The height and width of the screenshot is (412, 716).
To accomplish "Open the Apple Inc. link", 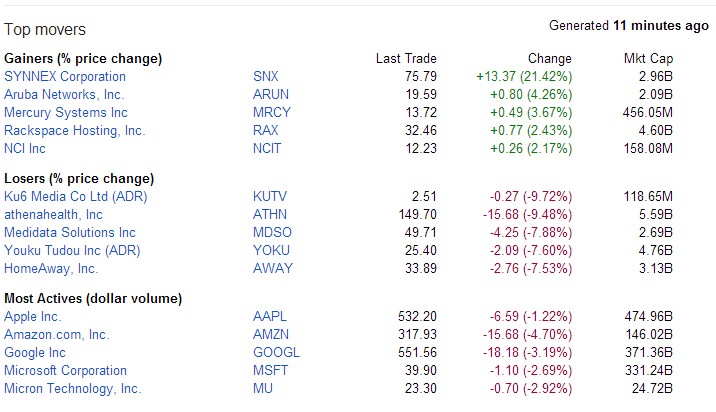I will pyautogui.click(x=32, y=317).
